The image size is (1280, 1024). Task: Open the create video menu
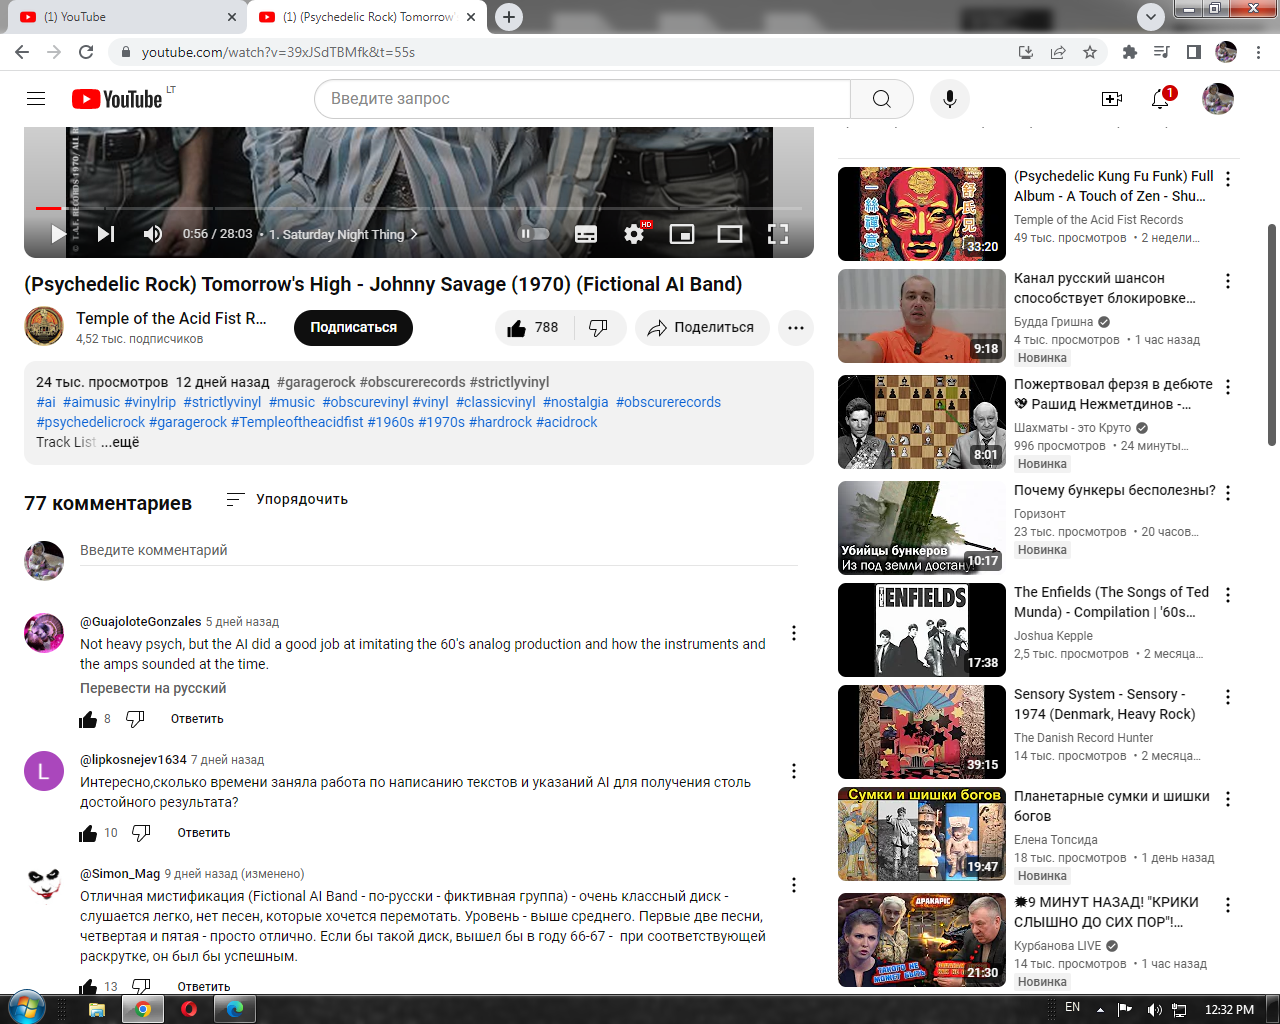pyautogui.click(x=1112, y=98)
